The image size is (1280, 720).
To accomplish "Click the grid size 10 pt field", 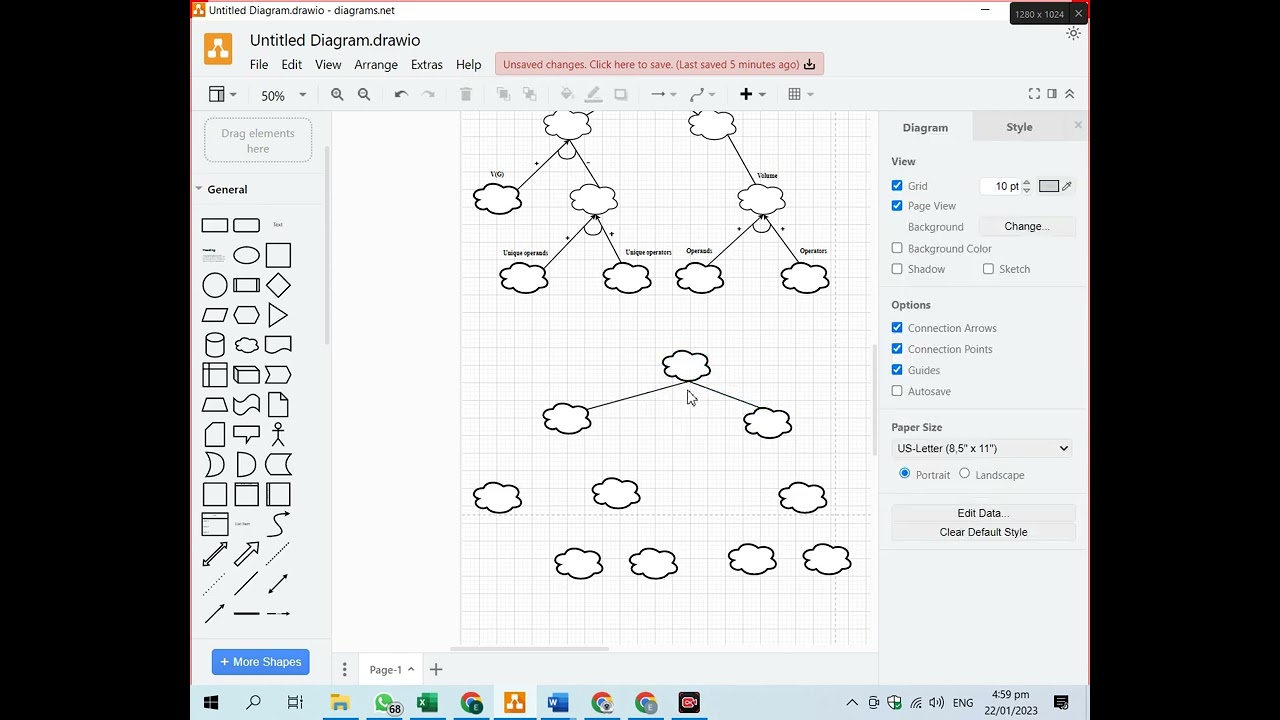I will tap(1001, 186).
